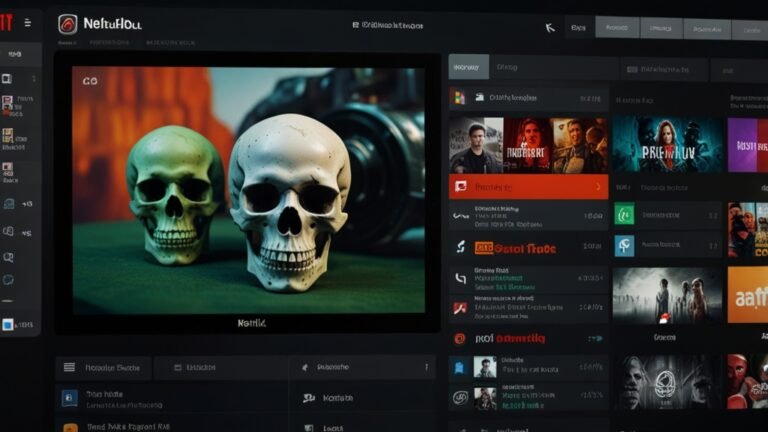Click the pencil icon on the third lower tab
Image resolution: width=768 pixels, height=432 pixels.
305,367
